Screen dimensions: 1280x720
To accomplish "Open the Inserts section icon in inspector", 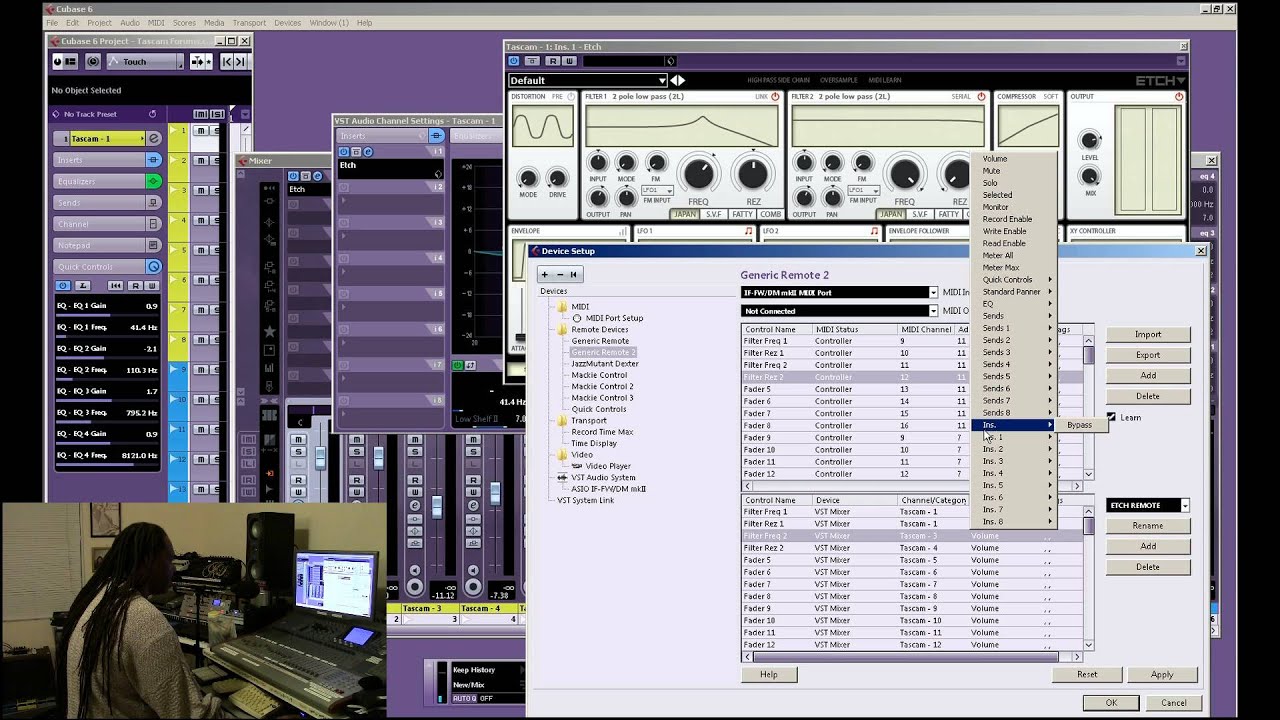I will 154,160.
